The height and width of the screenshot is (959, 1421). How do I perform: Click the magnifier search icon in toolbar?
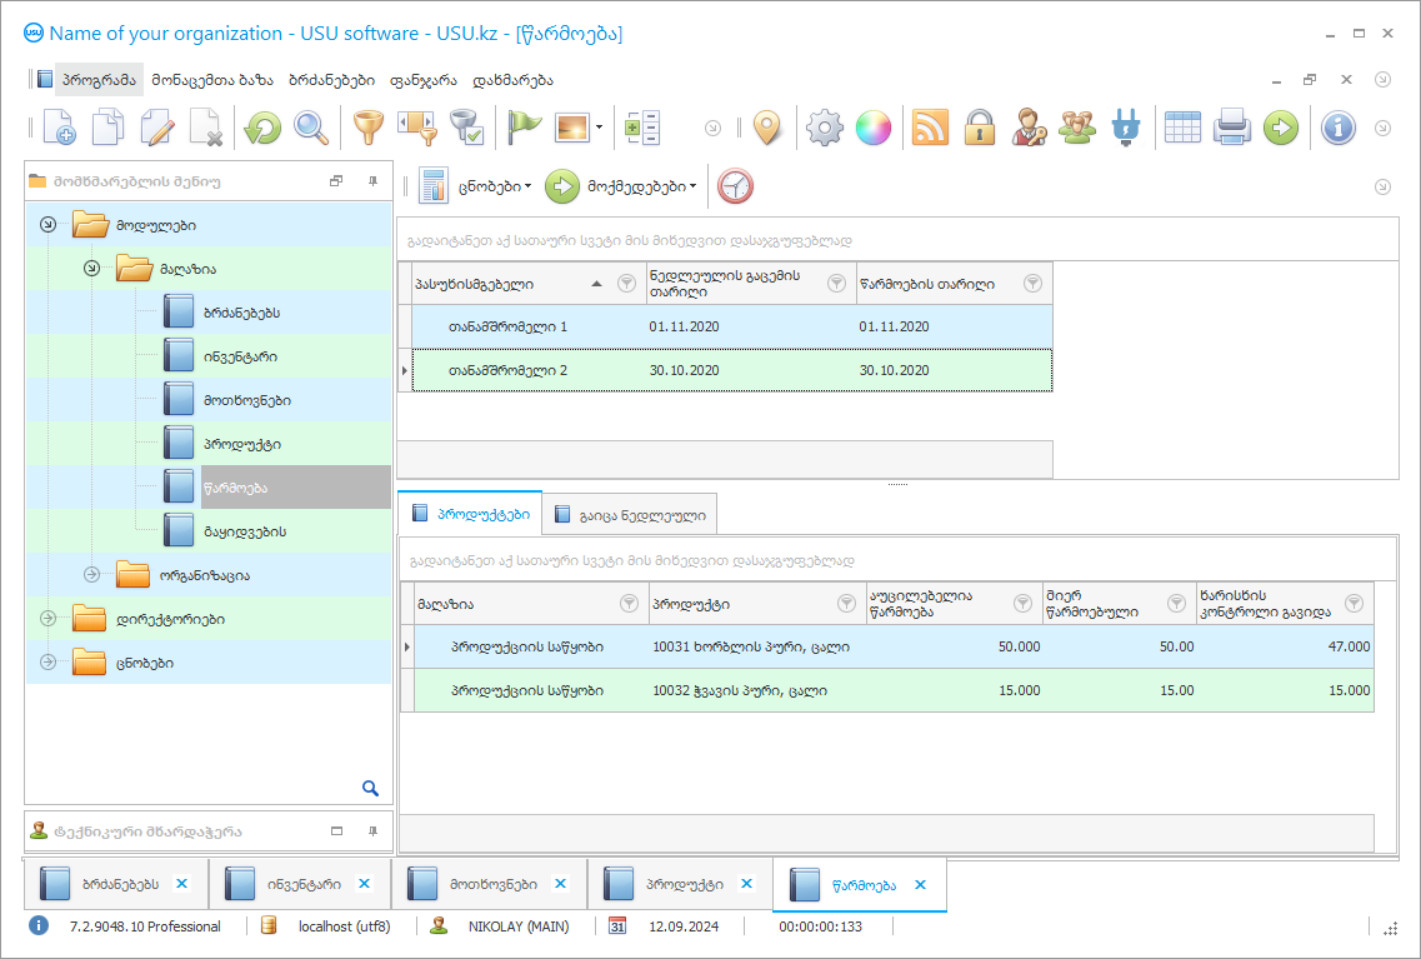click(311, 128)
